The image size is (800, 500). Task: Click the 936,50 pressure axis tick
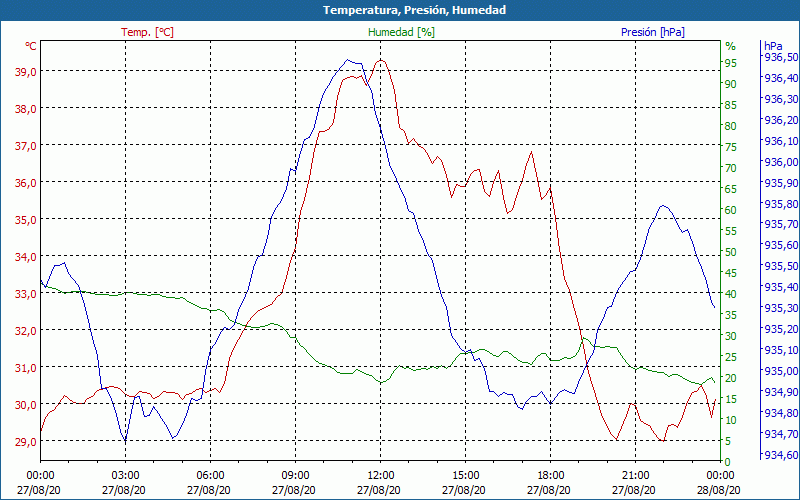781,57
